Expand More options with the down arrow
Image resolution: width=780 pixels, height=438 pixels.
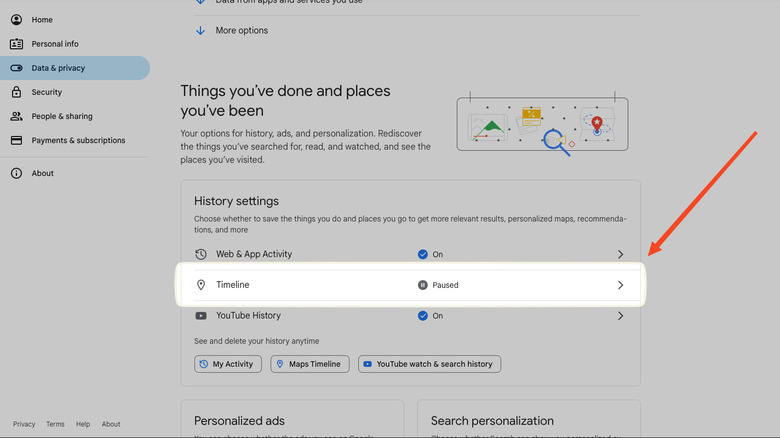tap(201, 31)
